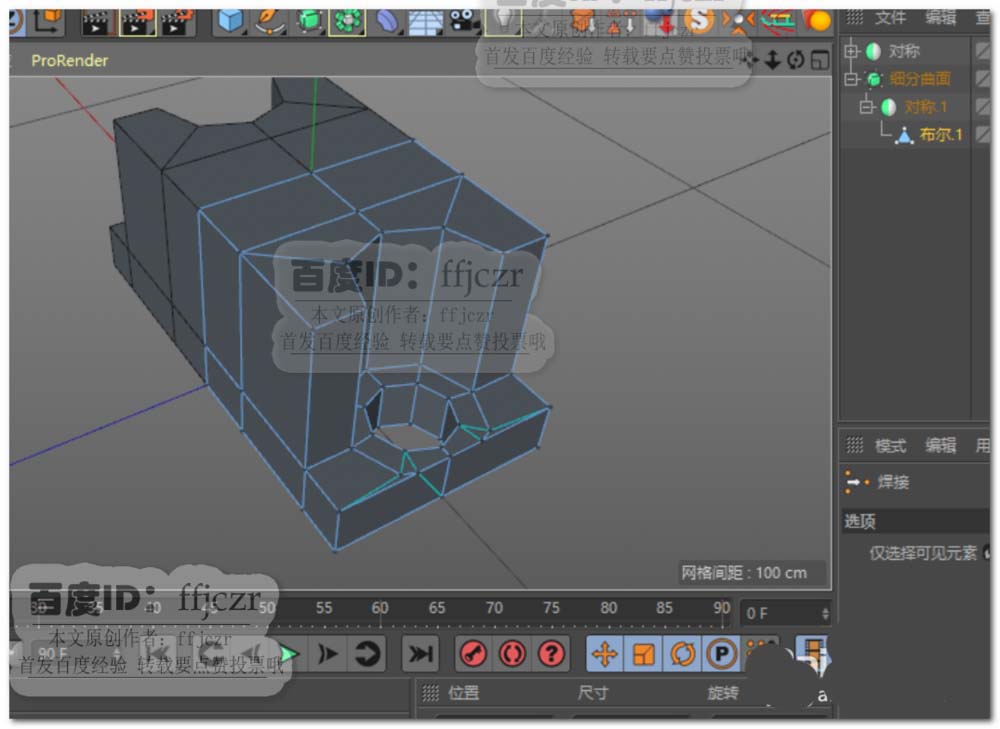Click the 网格间距 : 100 cm label

[744, 573]
